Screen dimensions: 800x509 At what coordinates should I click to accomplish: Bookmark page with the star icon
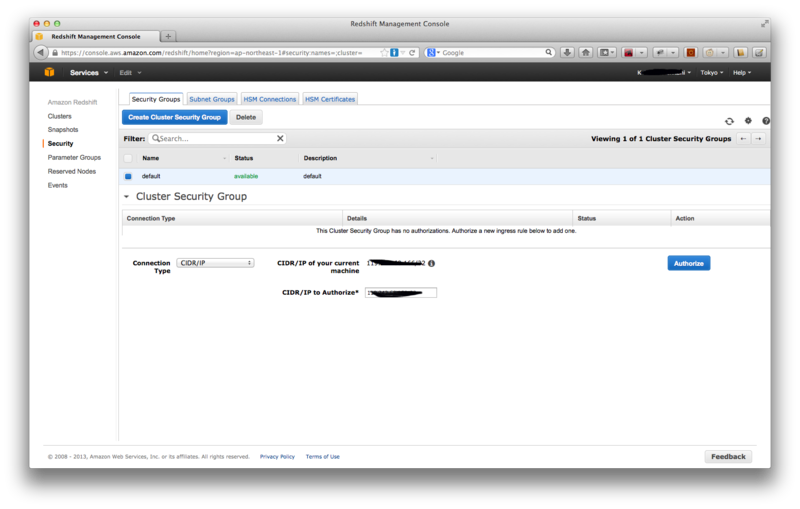point(384,53)
